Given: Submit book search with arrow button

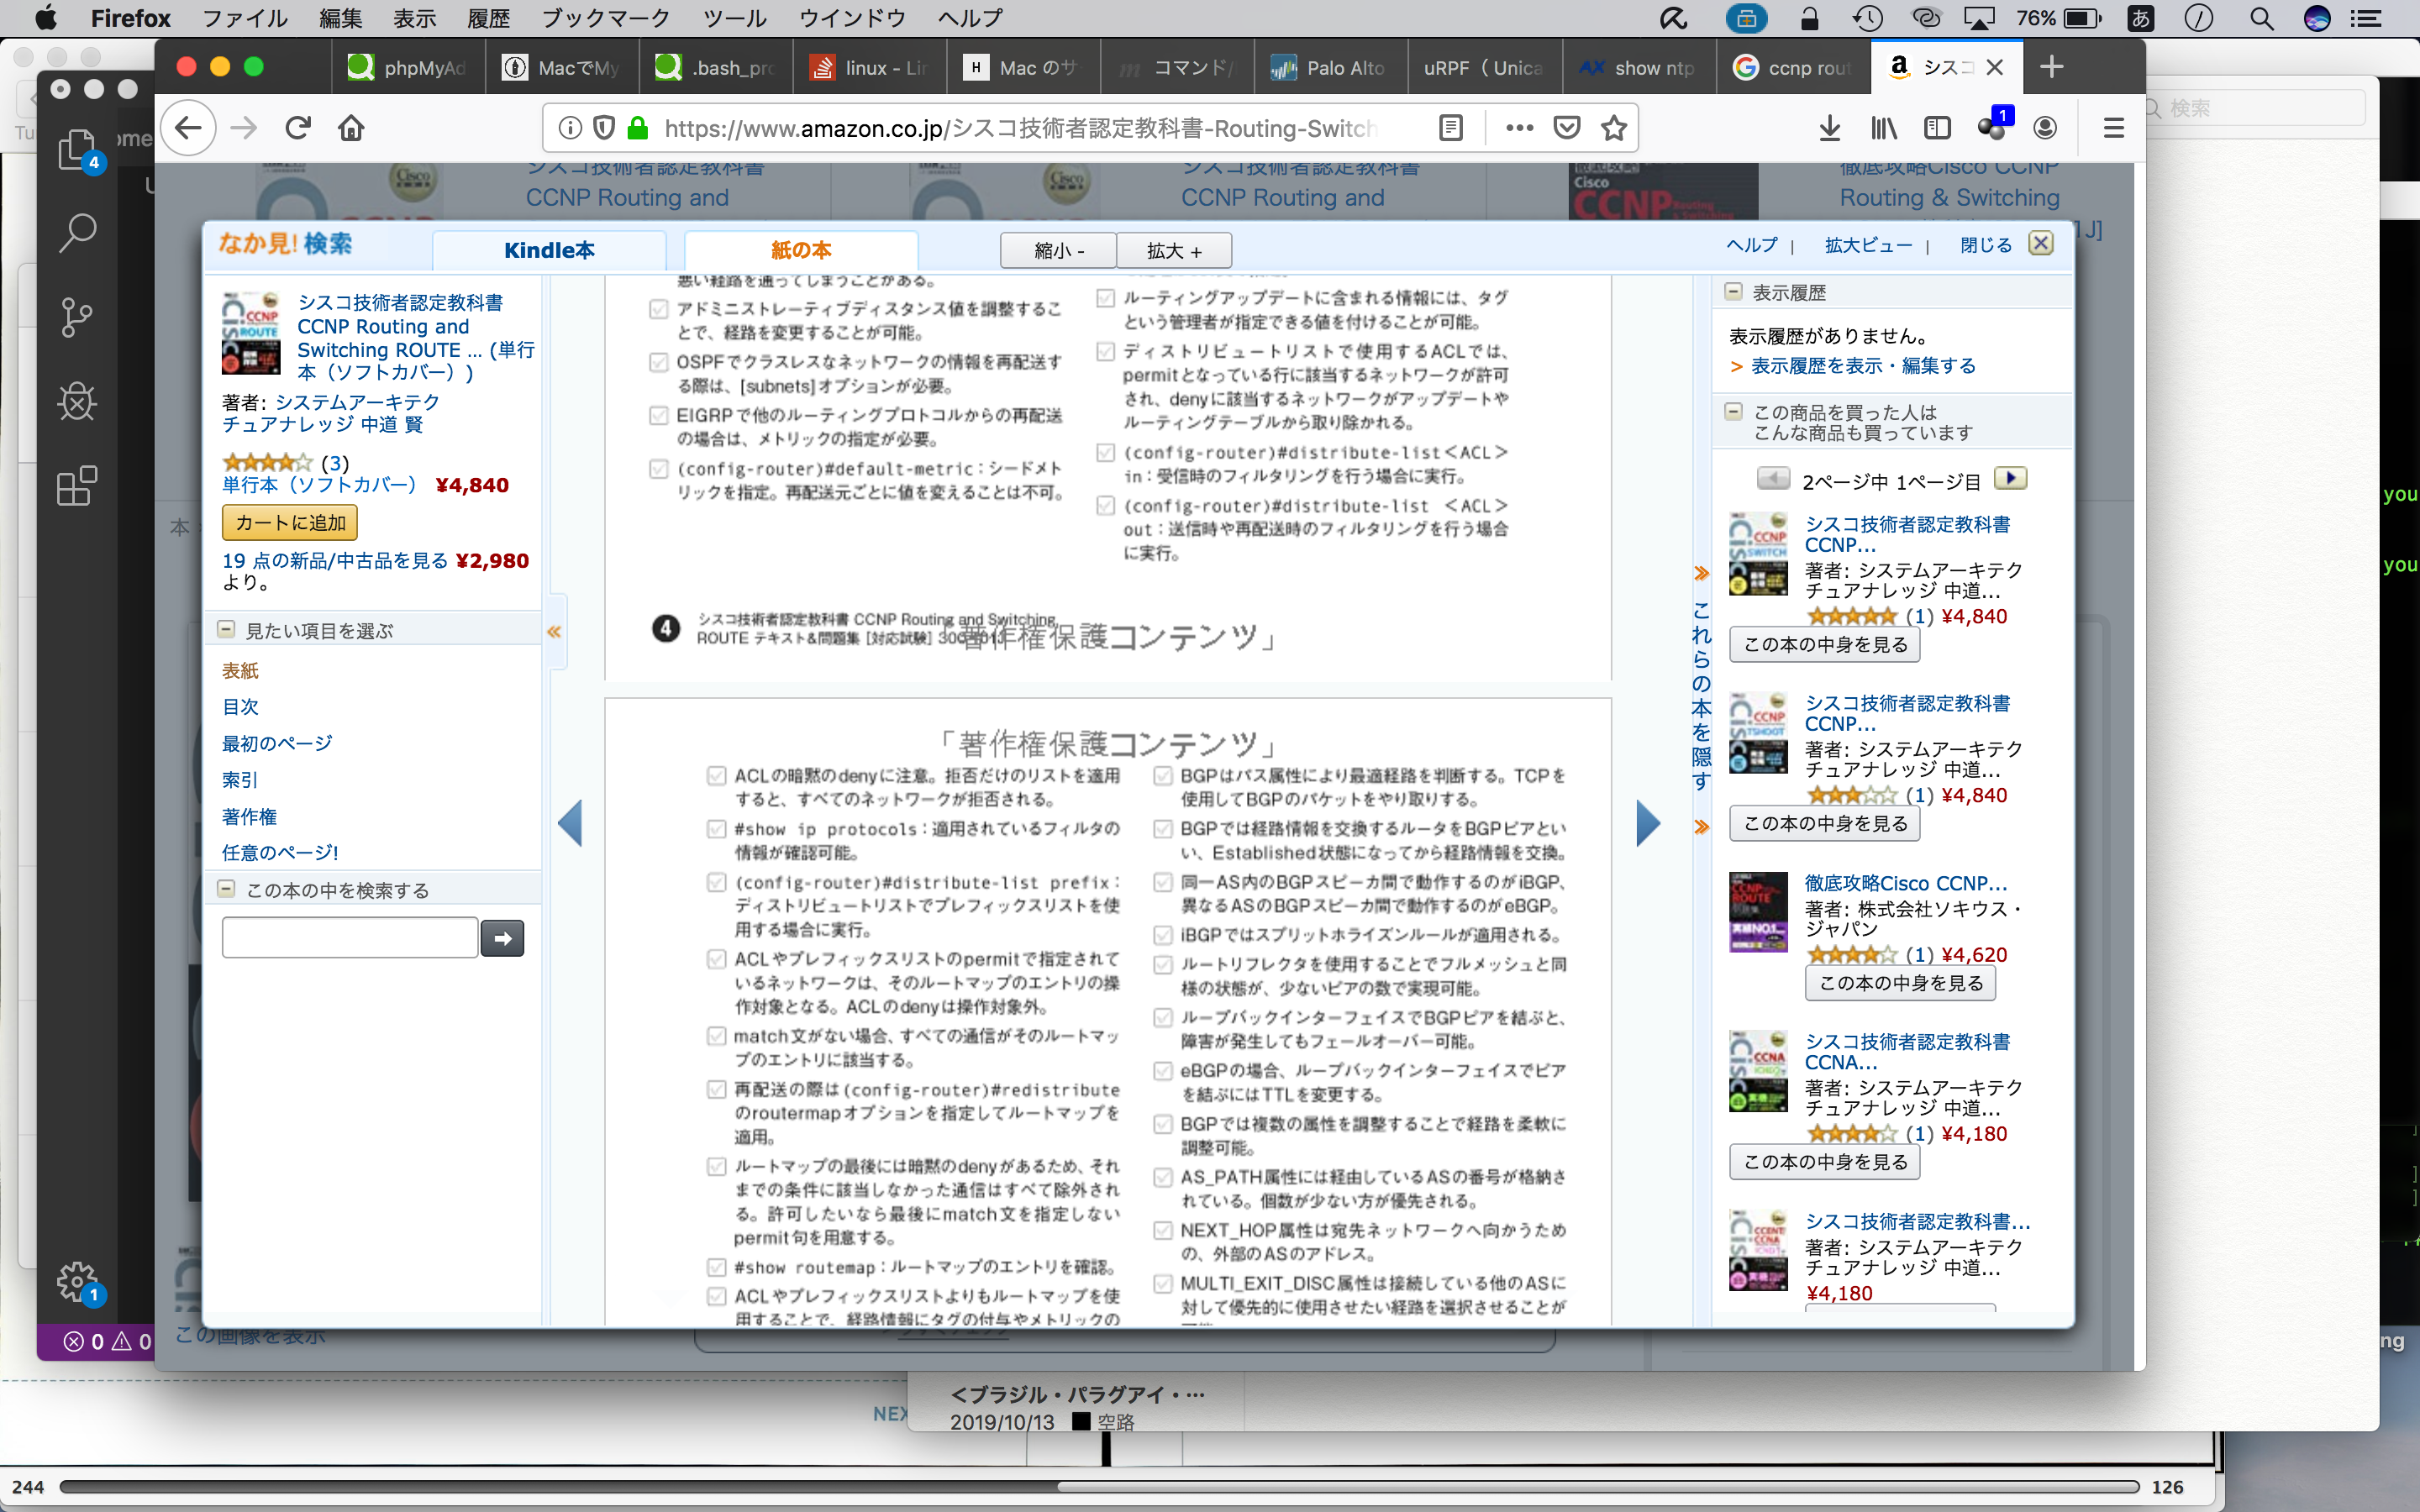Looking at the screenshot, I should click(x=503, y=938).
